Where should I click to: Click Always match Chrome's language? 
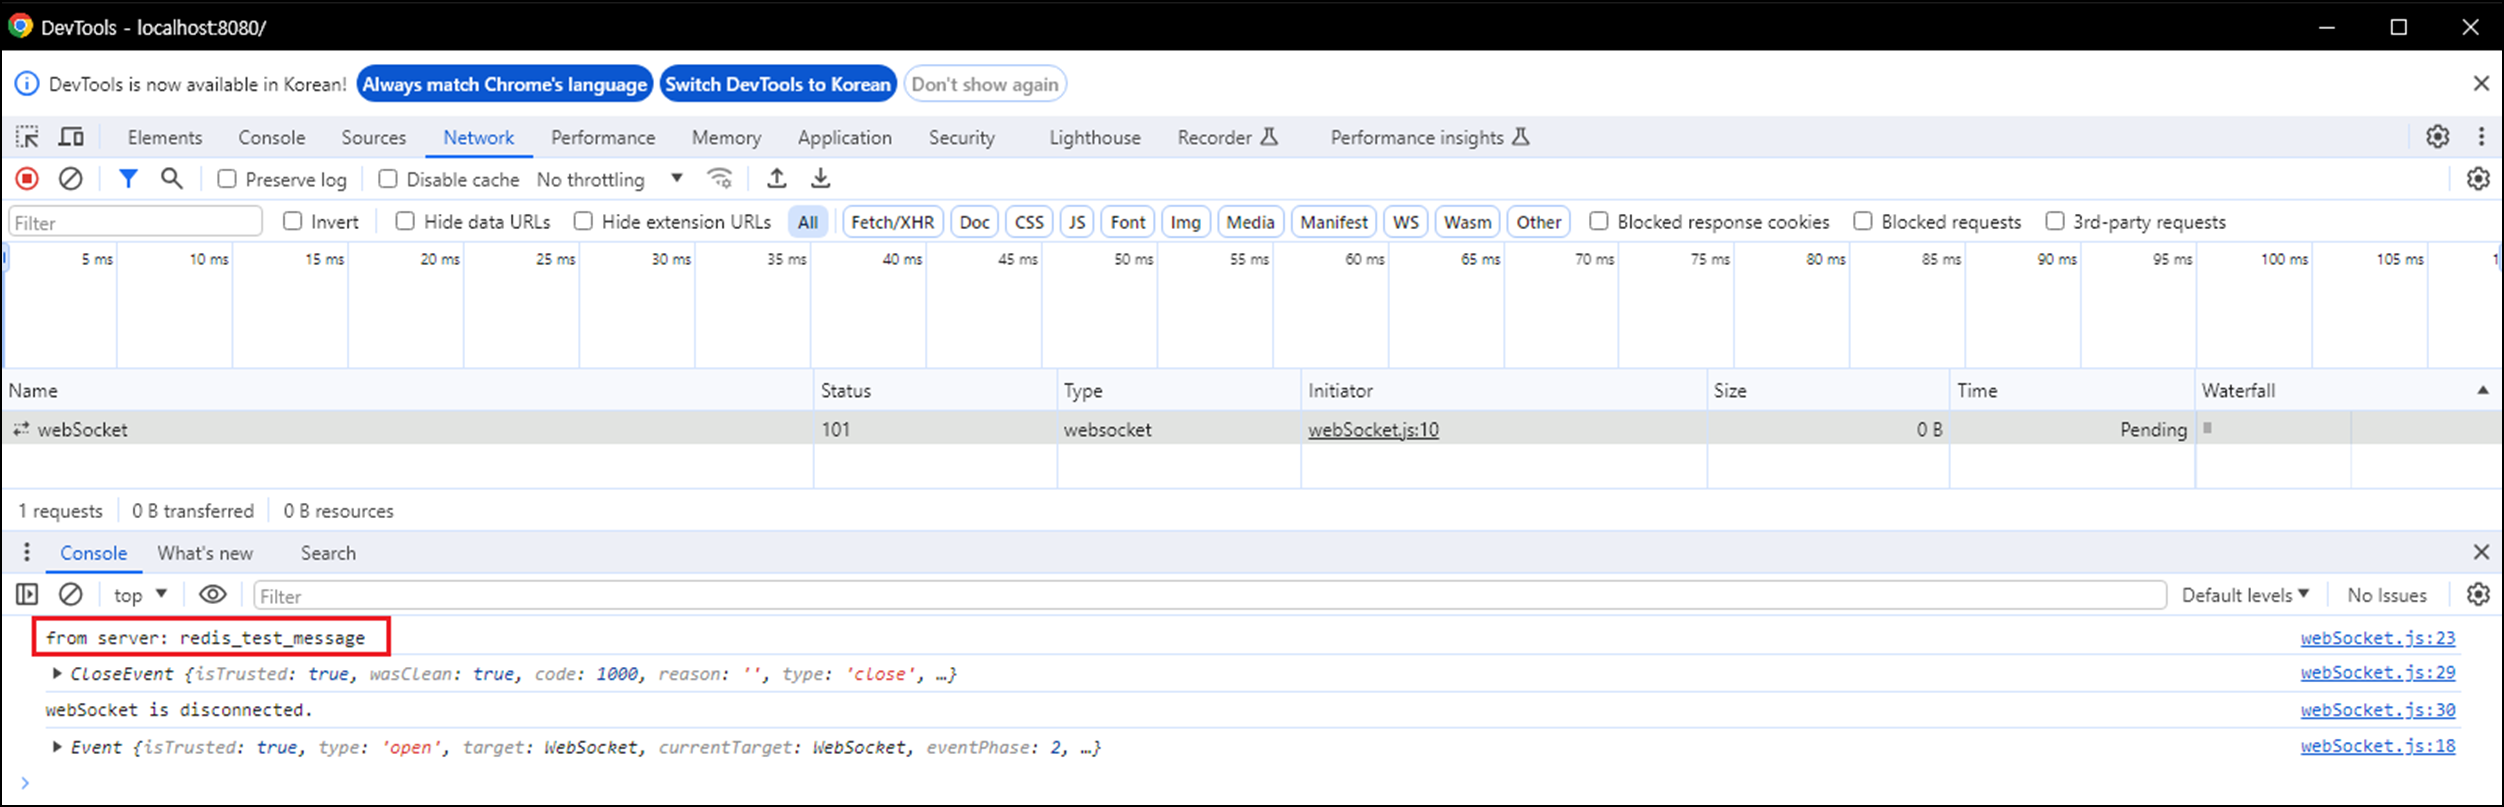(505, 84)
